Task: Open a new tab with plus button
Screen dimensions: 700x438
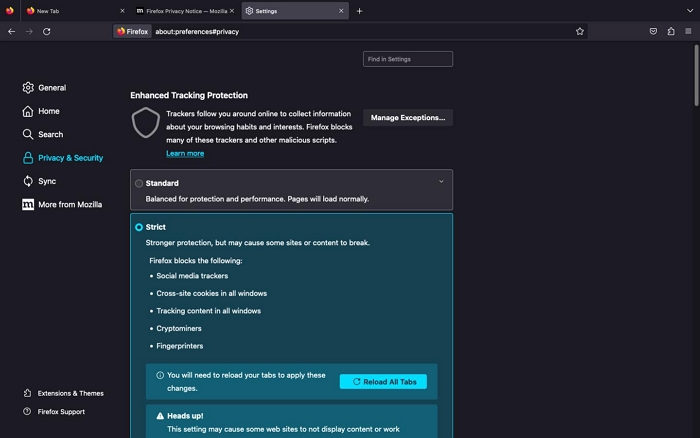Action: (x=359, y=11)
